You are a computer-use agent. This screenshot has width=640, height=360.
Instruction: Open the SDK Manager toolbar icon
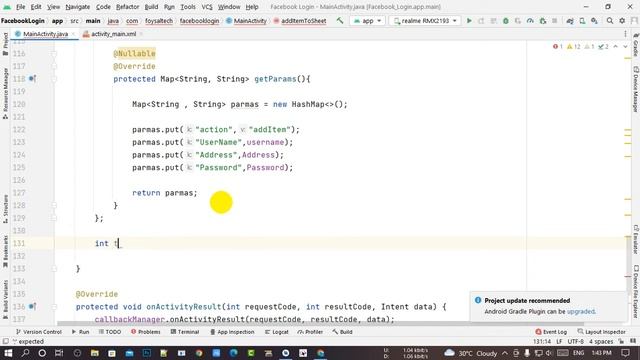click(594, 20)
